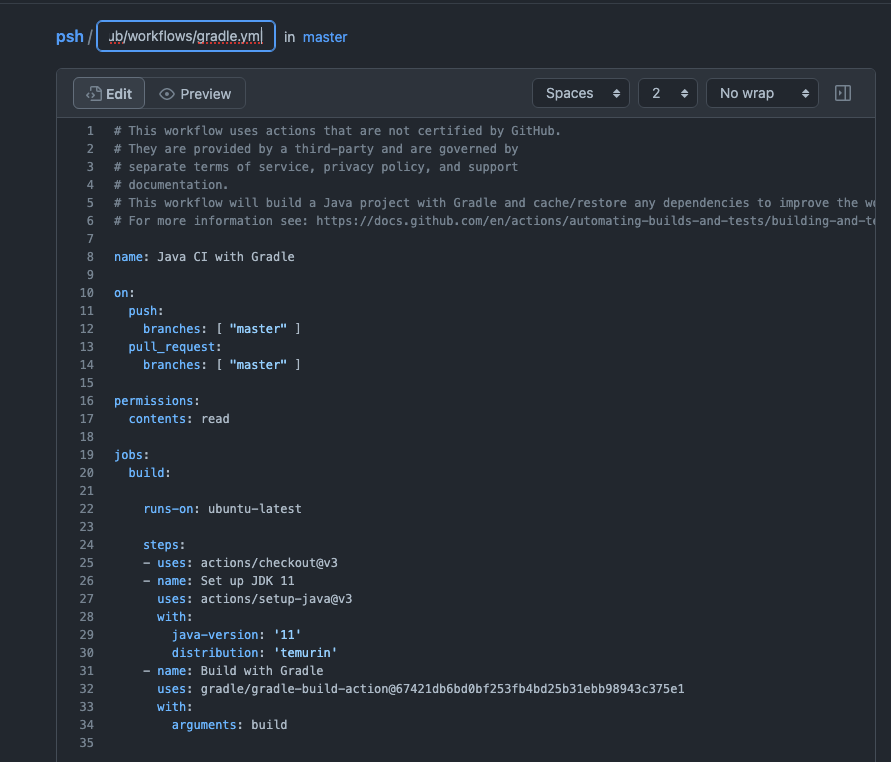Click the 'steps:' line
This screenshot has height=762, width=891.
(164, 545)
